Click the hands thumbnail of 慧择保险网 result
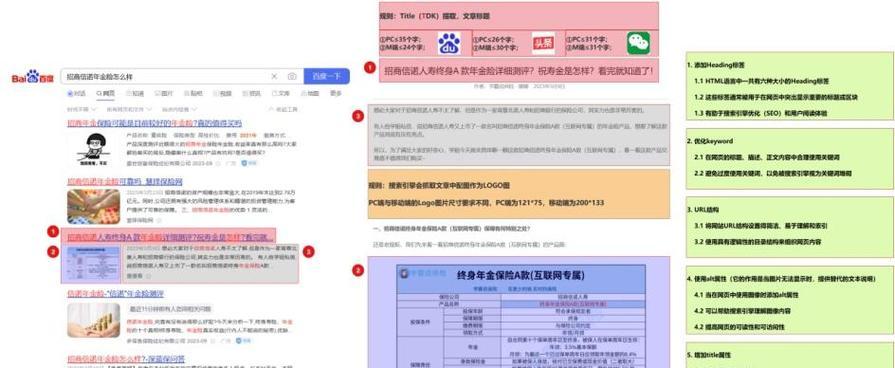 (x=93, y=207)
